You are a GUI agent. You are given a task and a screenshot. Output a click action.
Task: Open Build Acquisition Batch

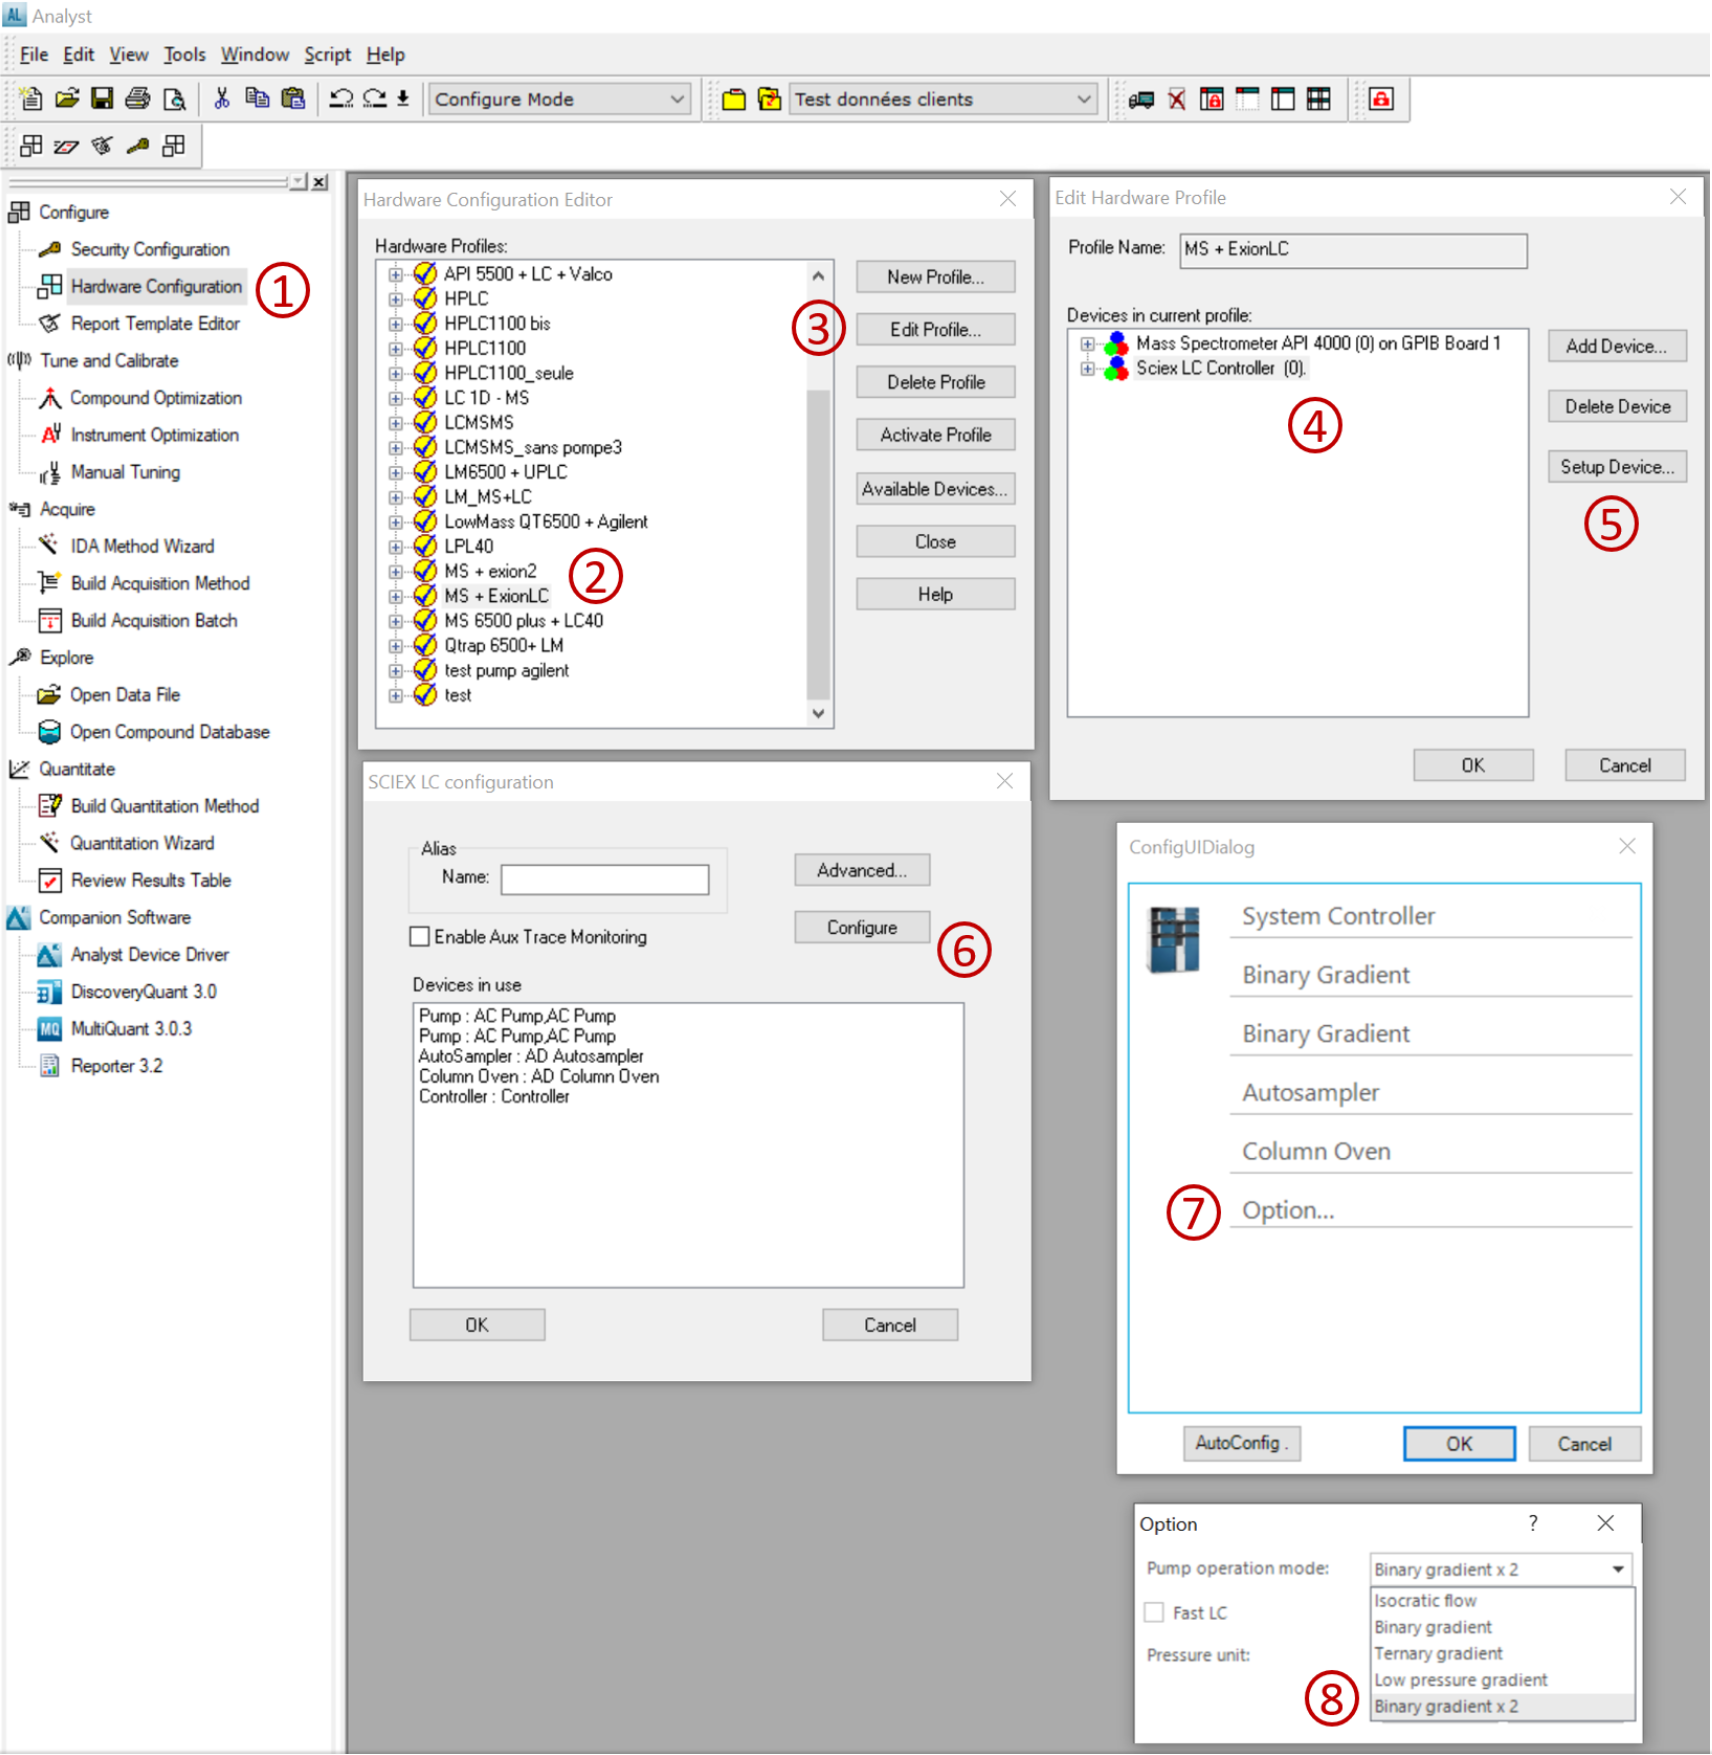pyautogui.click(x=154, y=619)
